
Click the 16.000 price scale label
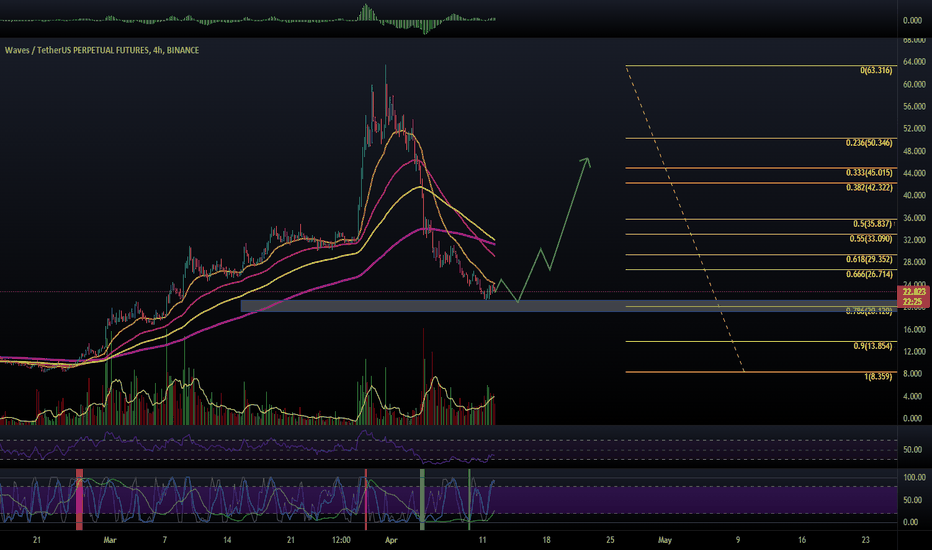coord(914,329)
